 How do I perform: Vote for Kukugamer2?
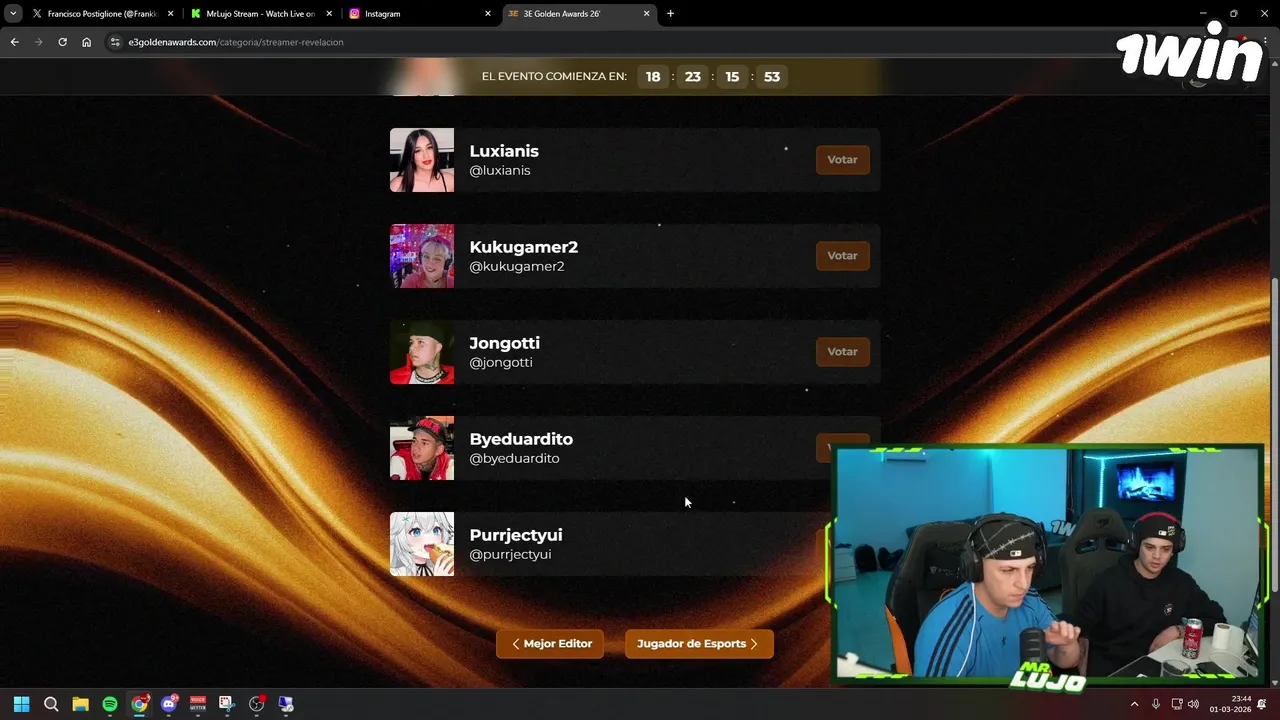(842, 256)
